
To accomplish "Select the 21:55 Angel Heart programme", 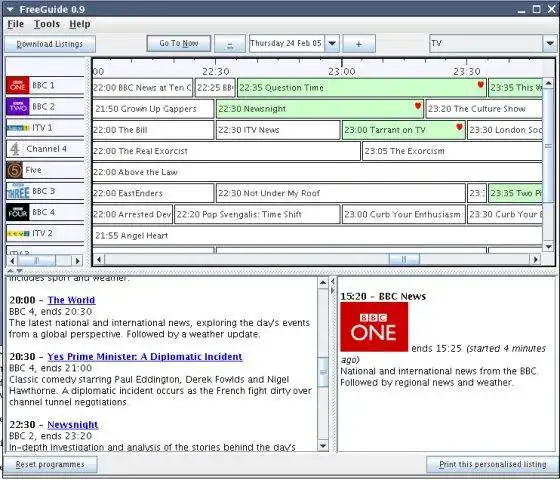I will point(318,235).
